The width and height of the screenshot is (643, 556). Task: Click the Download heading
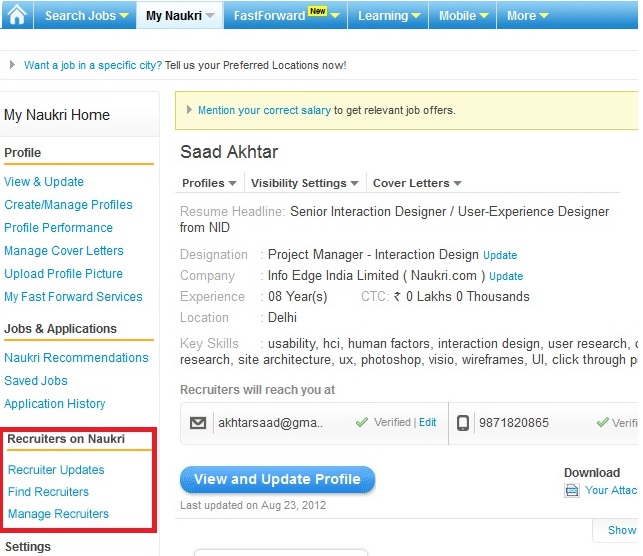[592, 473]
